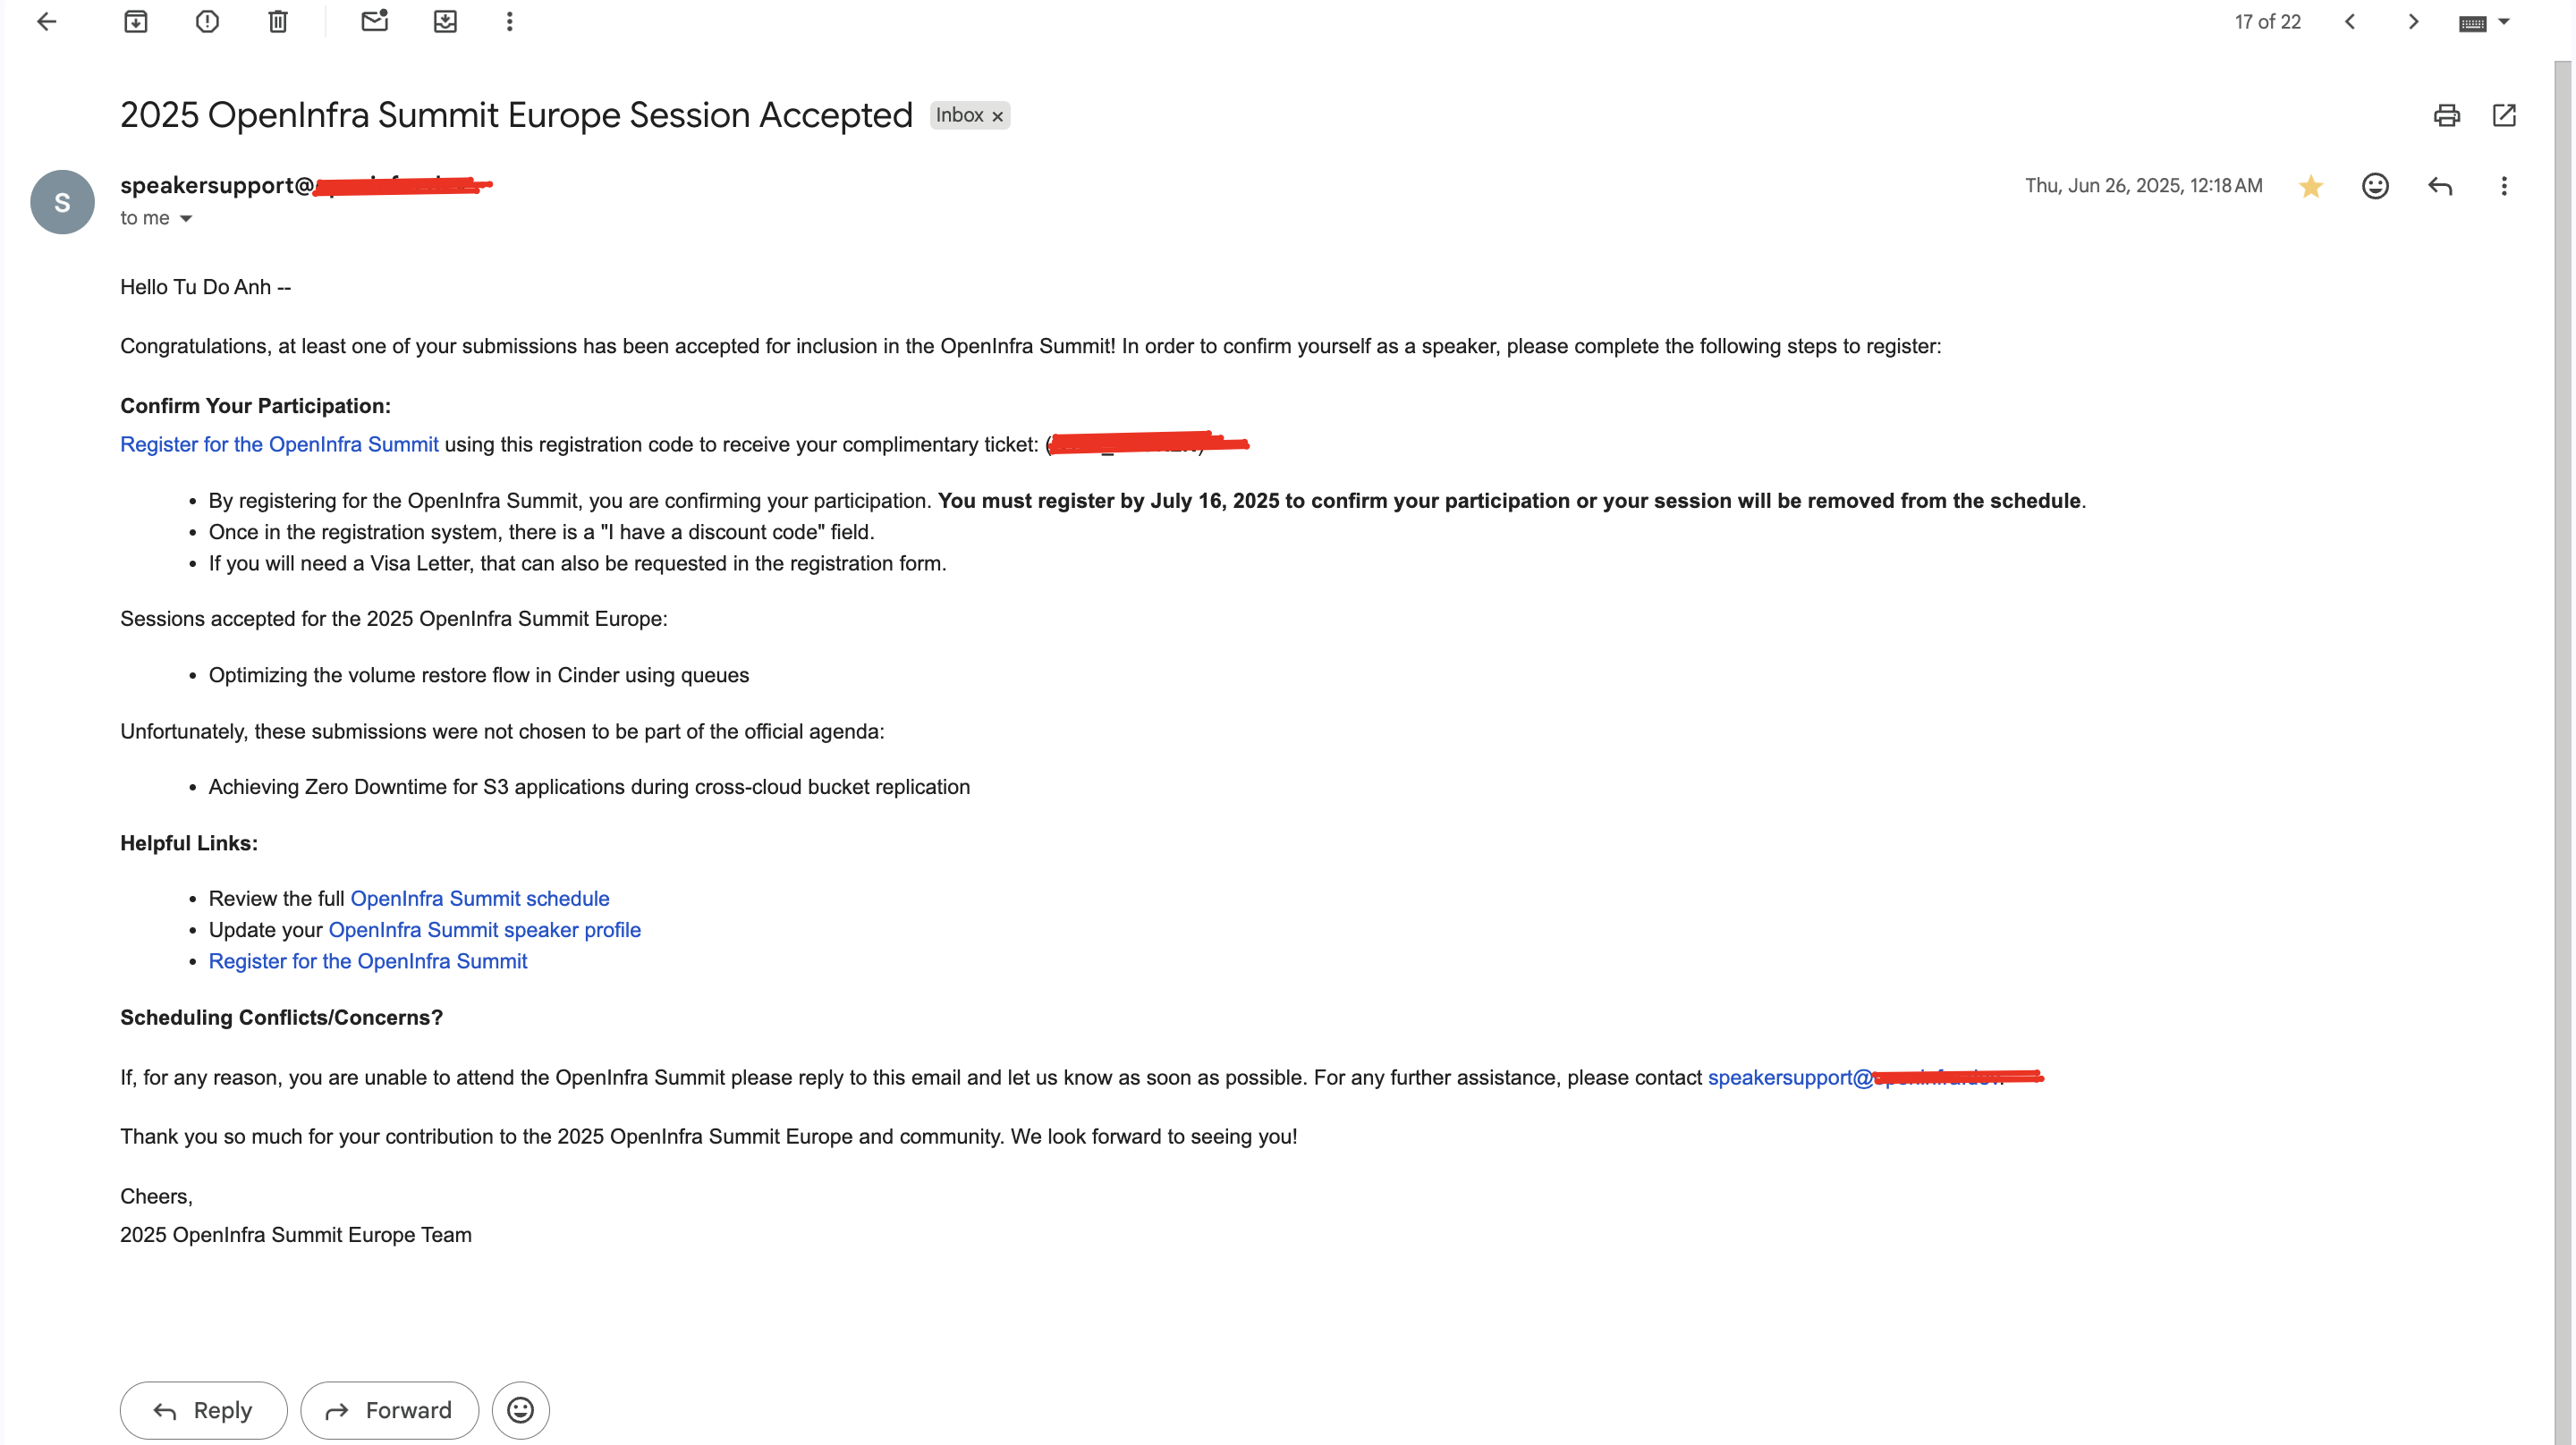The height and width of the screenshot is (1445, 2576).
Task: Open the top toolbar overflow menu
Action: click(509, 21)
